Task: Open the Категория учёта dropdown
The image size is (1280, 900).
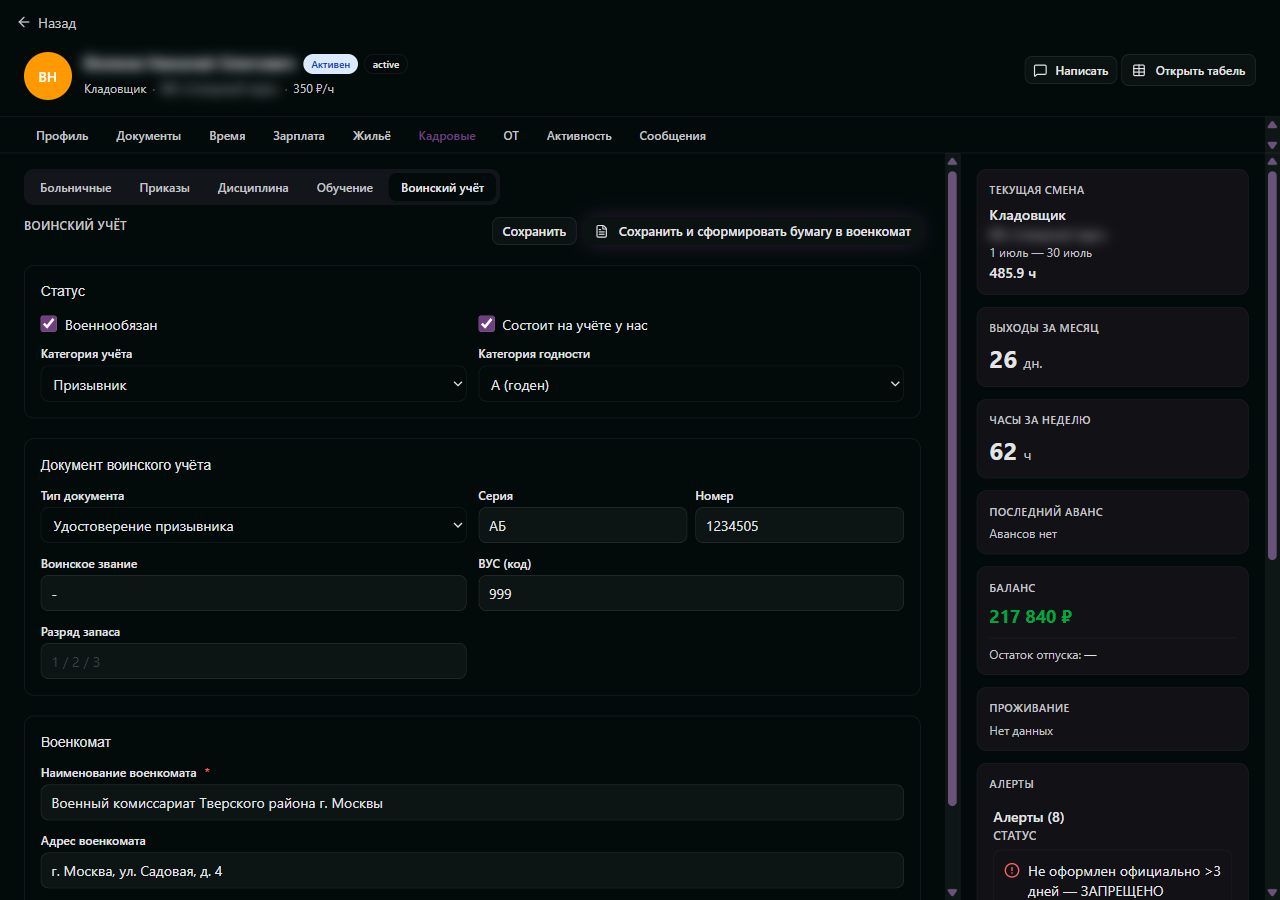Action: pos(254,384)
